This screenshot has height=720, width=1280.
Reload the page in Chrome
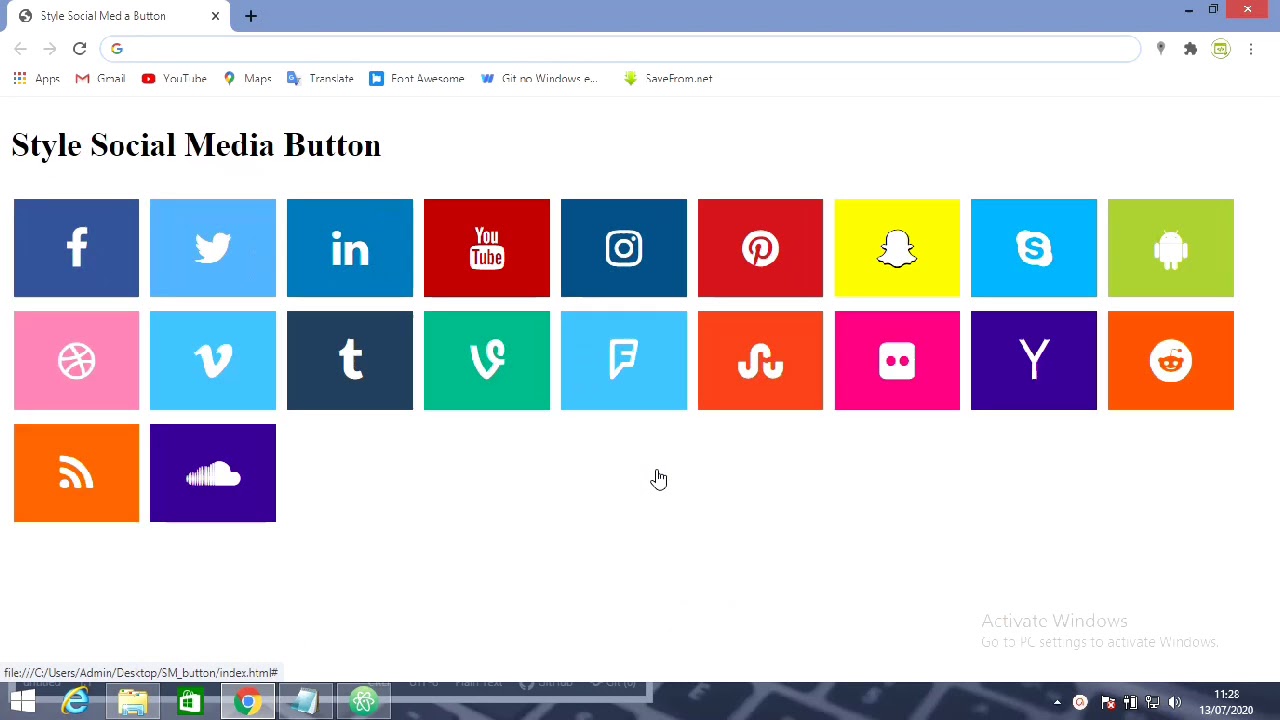click(80, 48)
